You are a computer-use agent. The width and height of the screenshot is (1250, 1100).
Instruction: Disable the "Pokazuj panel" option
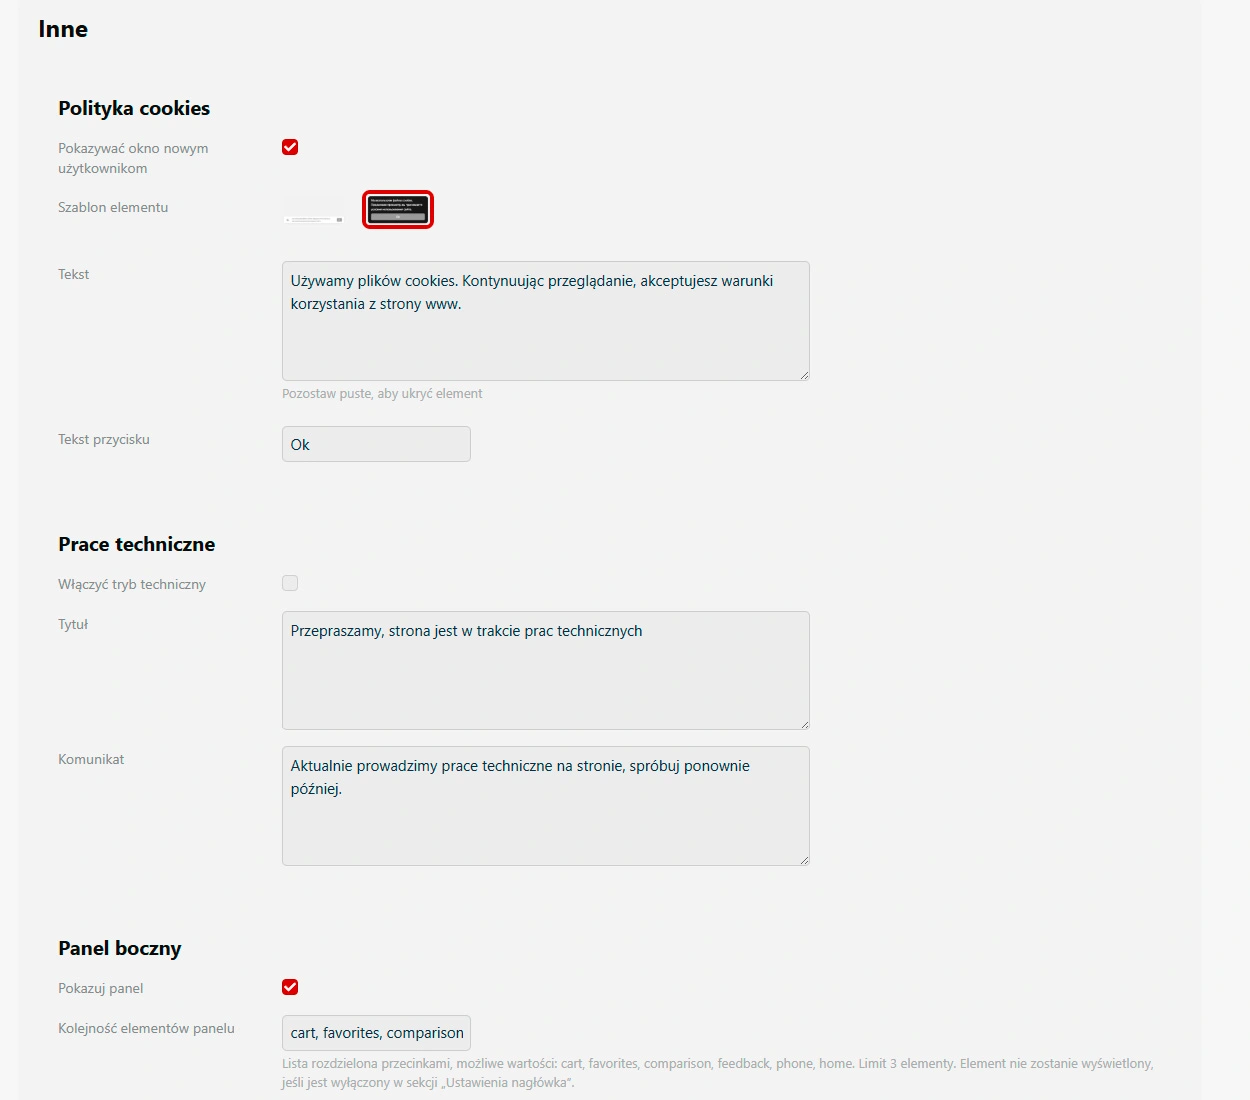[x=290, y=987]
